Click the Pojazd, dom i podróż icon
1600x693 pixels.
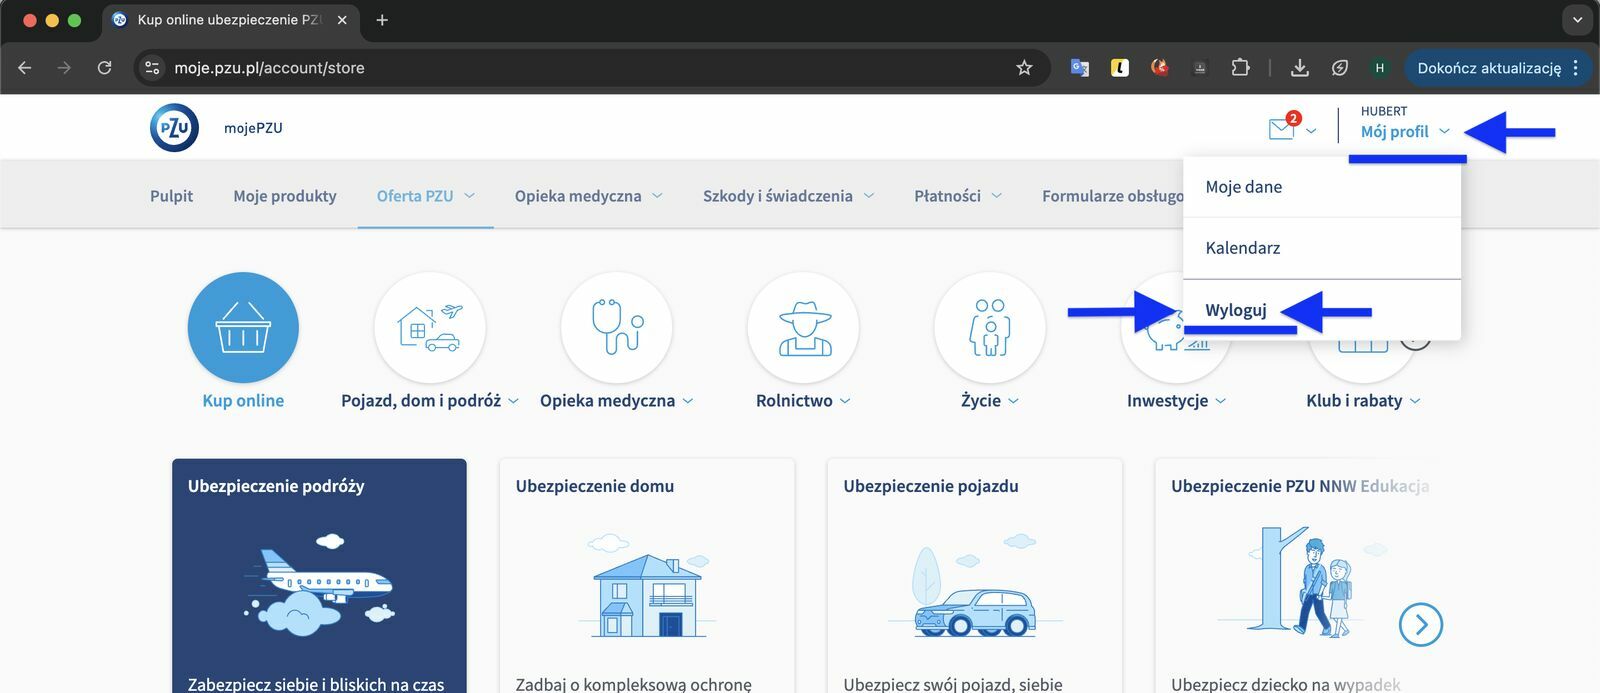(x=429, y=327)
